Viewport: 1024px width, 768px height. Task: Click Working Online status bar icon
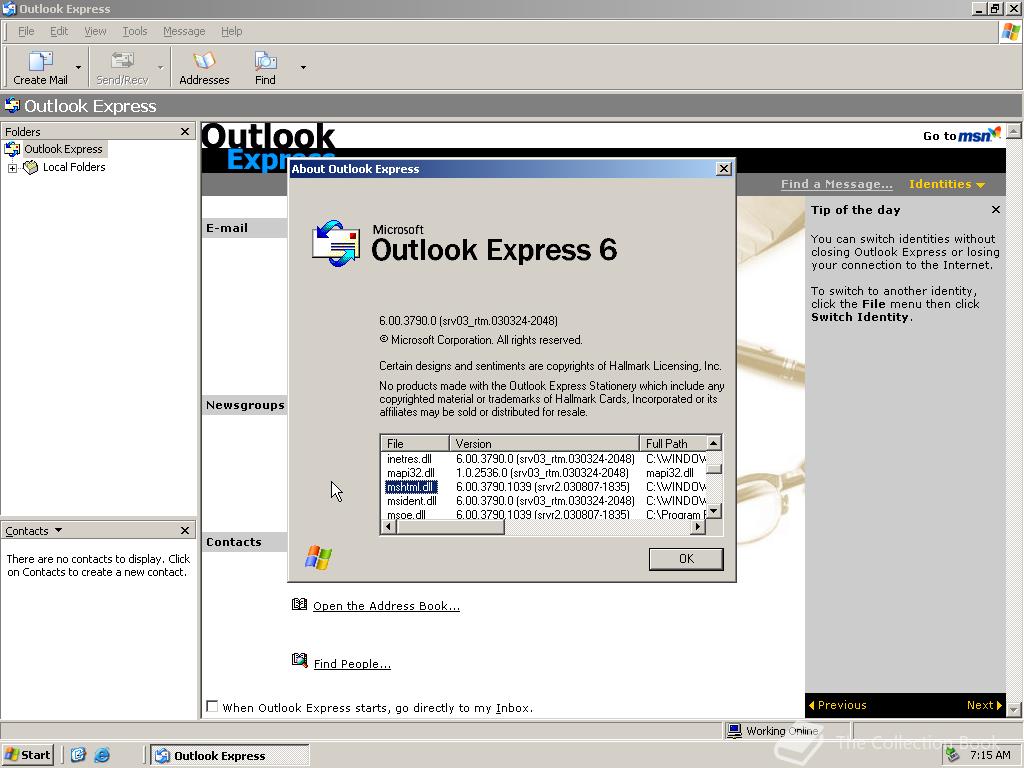click(734, 731)
